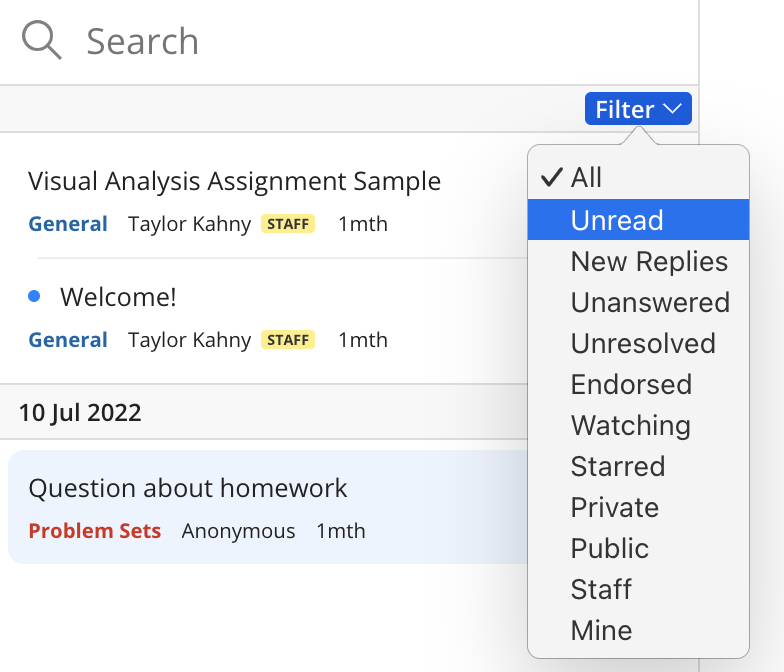
Task: Select Private in the filter list
Action: coord(614,508)
